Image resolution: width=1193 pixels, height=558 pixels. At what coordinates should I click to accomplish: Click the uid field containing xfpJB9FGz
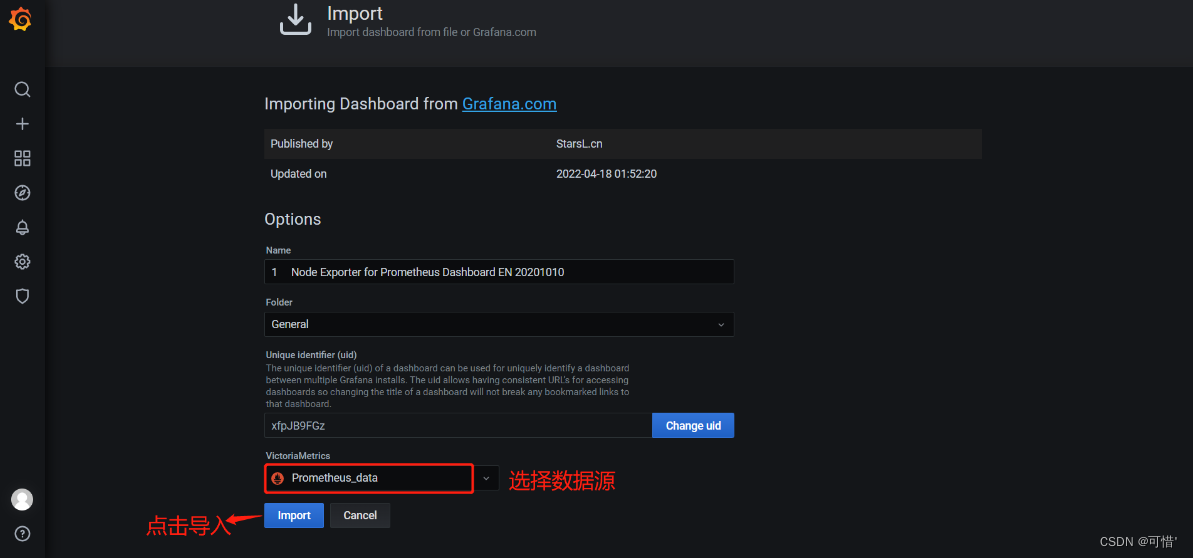(x=458, y=426)
